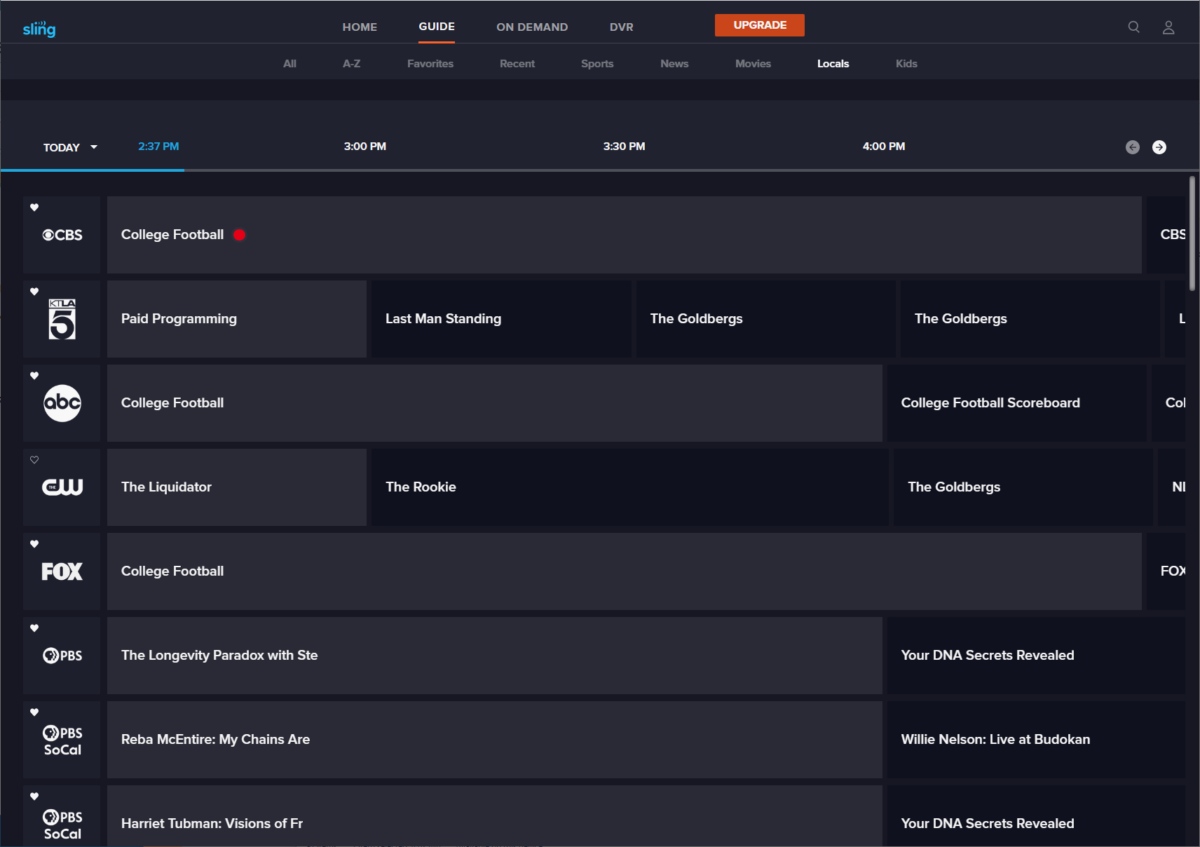The width and height of the screenshot is (1200, 847).
Task: Toggle favorite heart on FOX
Action: coord(34,544)
